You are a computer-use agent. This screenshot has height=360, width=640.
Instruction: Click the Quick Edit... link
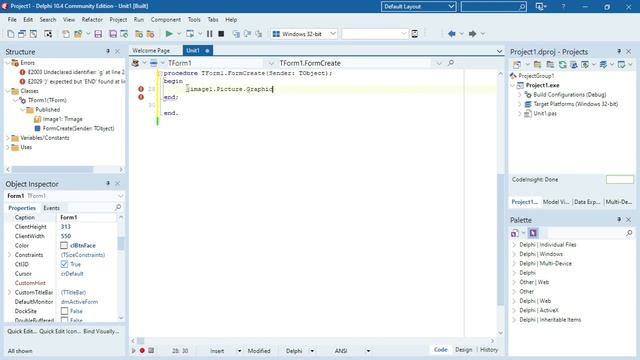[x=22, y=331]
